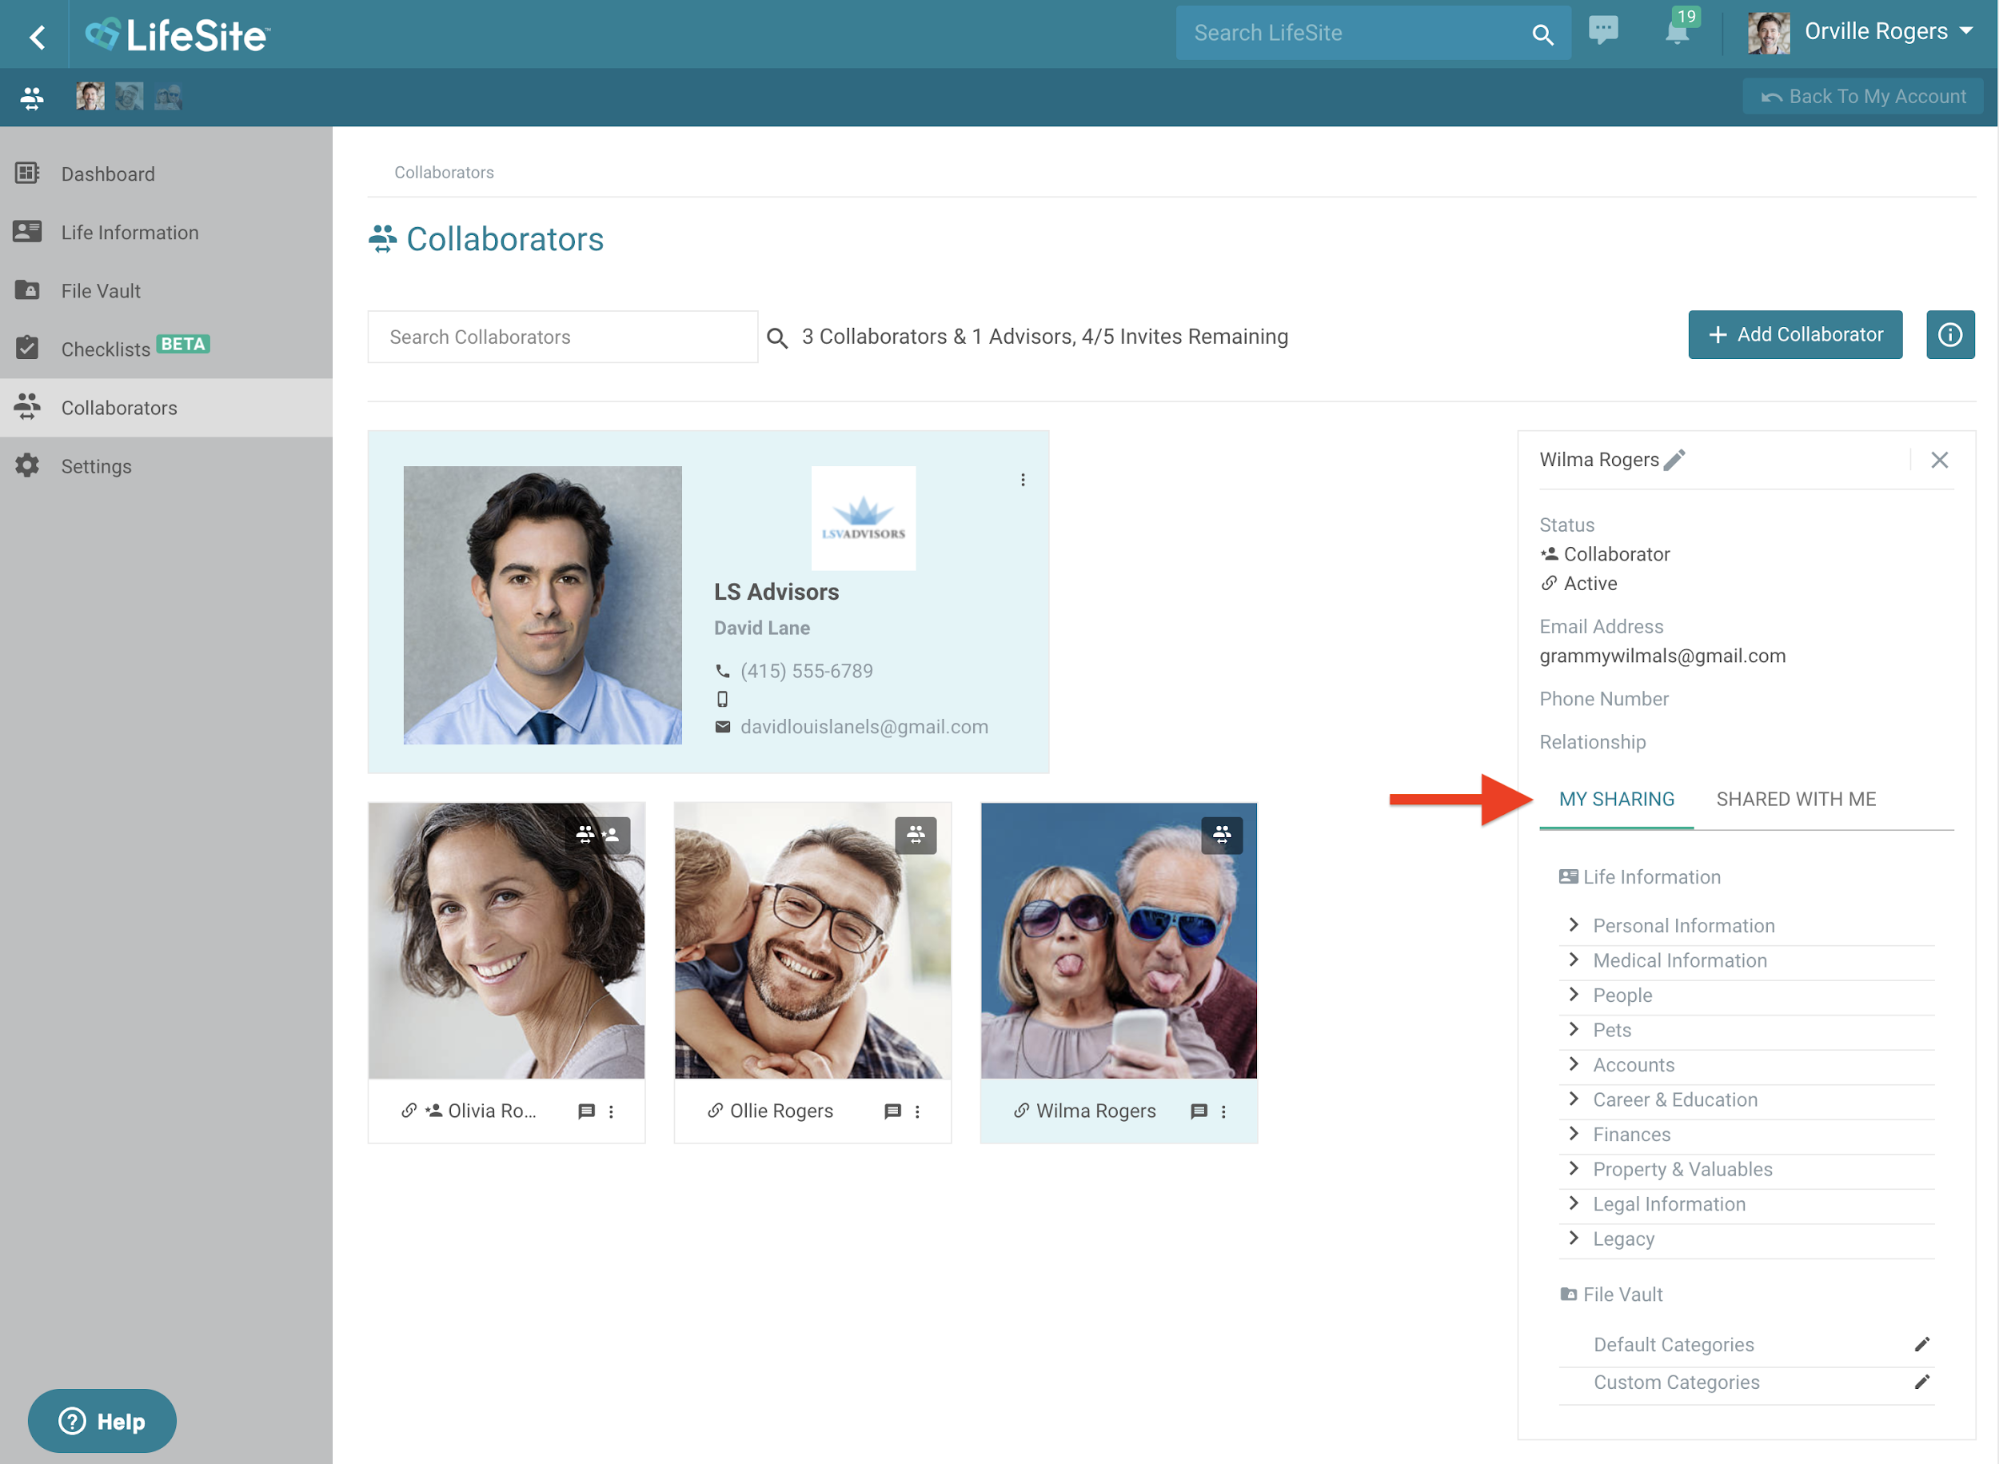The width and height of the screenshot is (1999, 1465).
Task: Open Dashboard in the sidebar
Action: [166, 174]
